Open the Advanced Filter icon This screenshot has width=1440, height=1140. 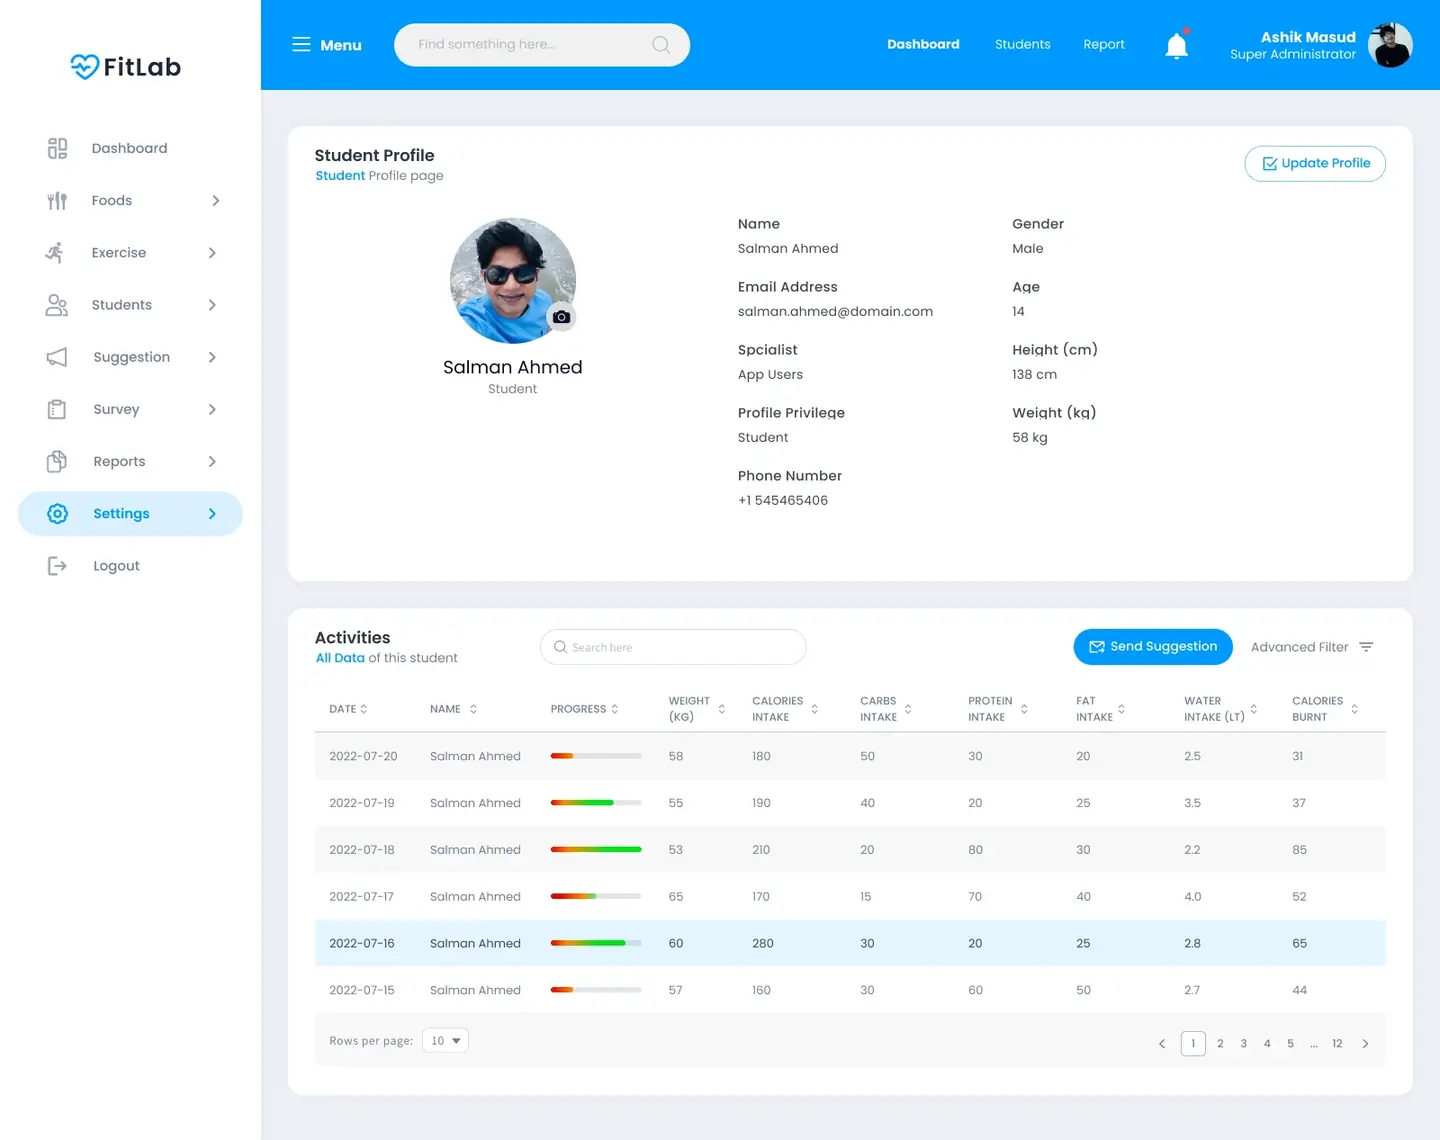(1366, 647)
